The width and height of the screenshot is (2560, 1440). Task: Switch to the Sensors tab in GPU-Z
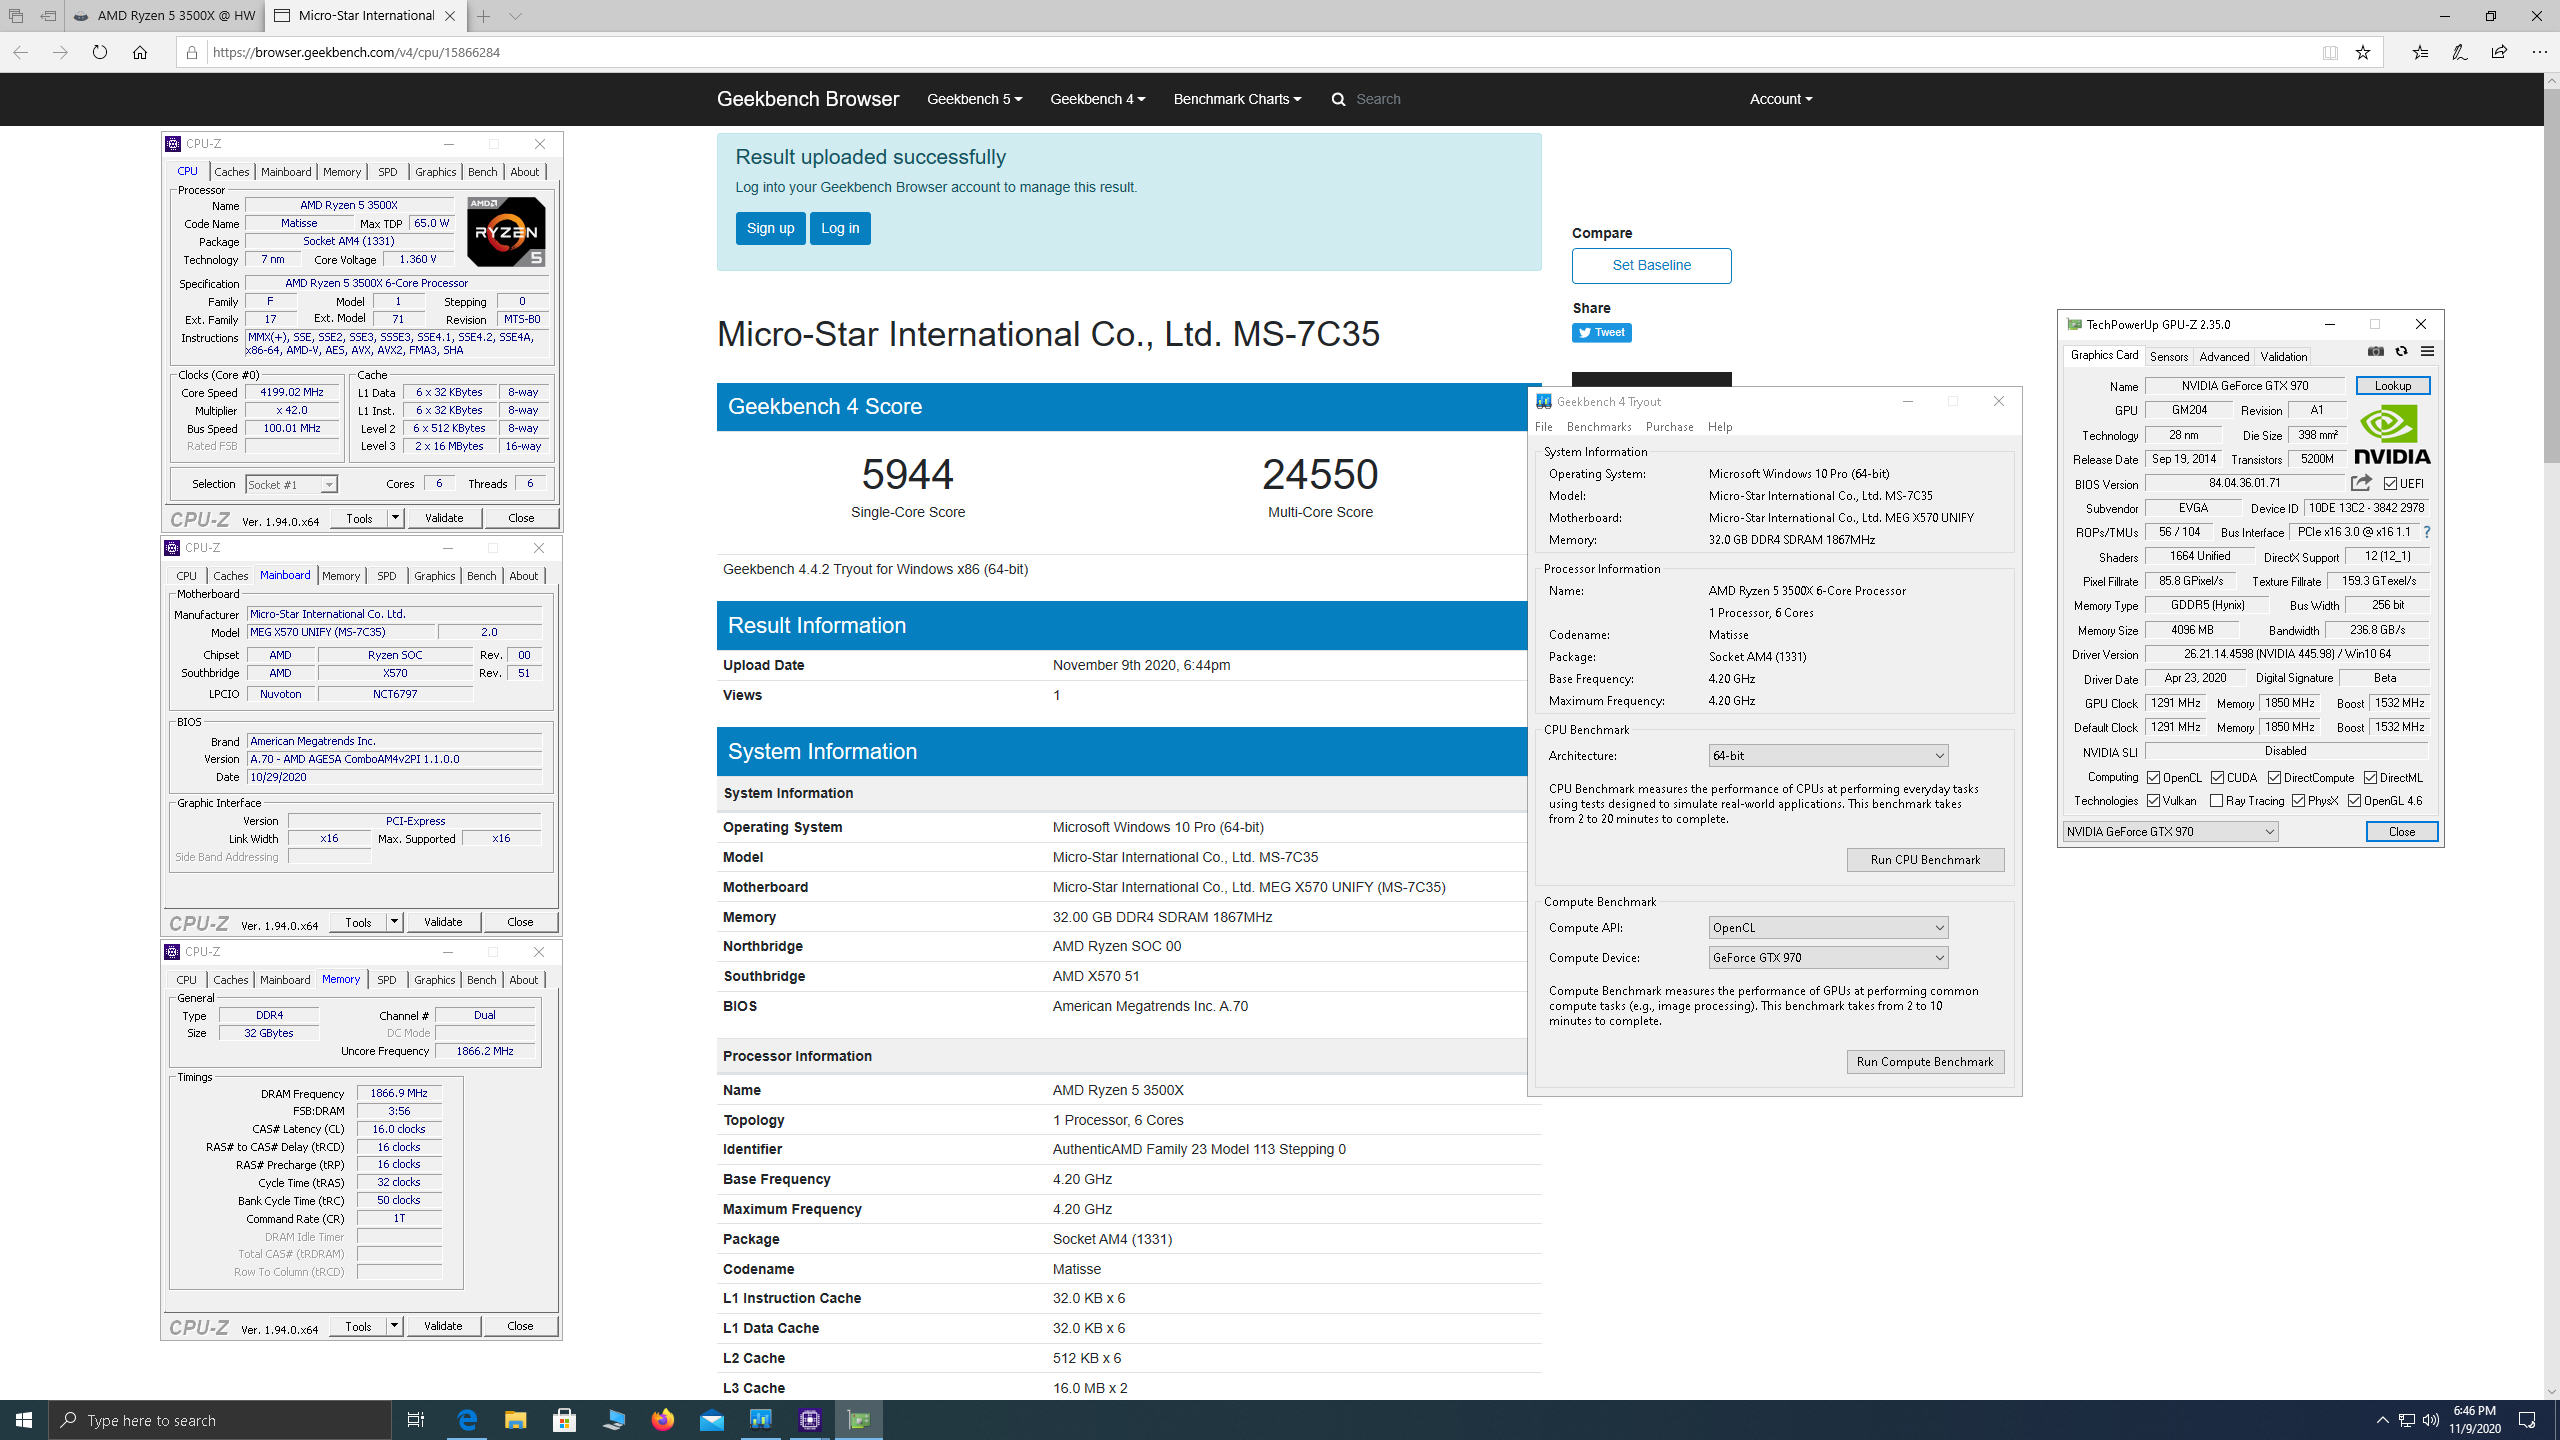tap(2169, 356)
